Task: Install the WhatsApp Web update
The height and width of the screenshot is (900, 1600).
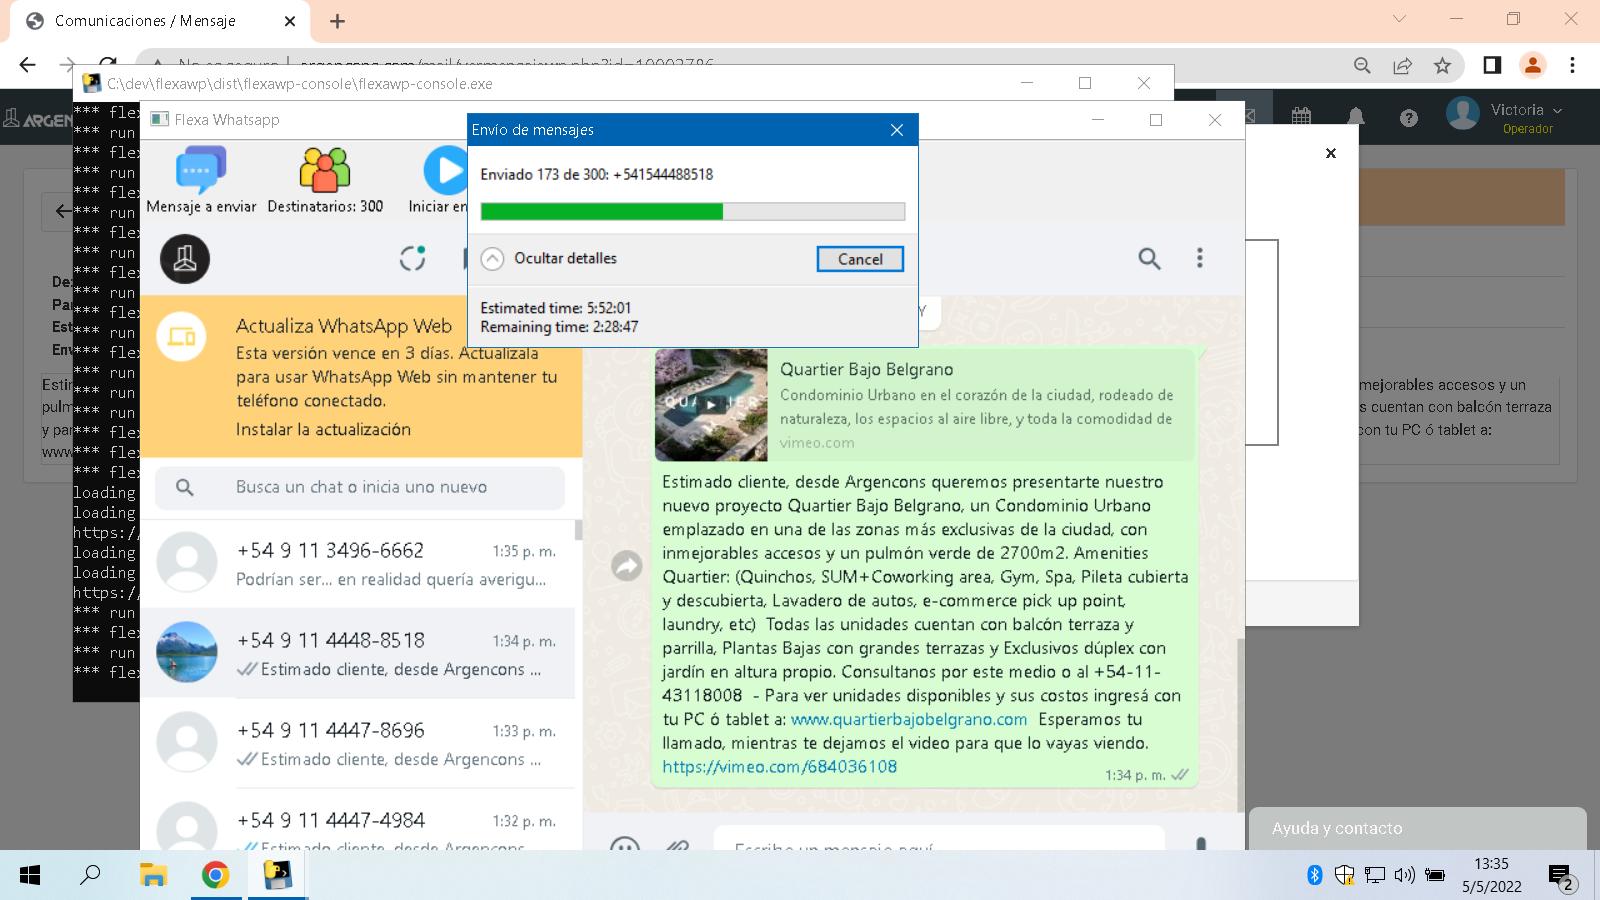Action: 323,429
